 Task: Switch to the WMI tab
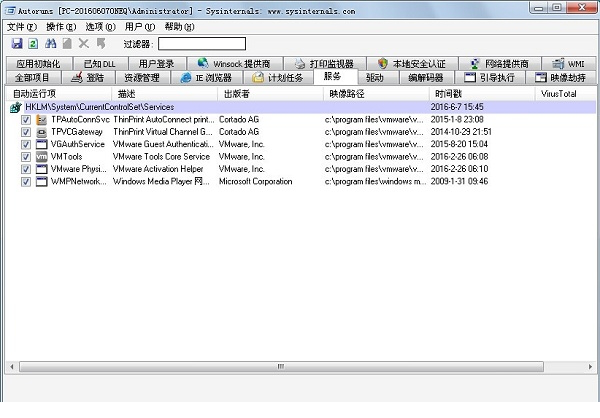pyautogui.click(x=569, y=64)
